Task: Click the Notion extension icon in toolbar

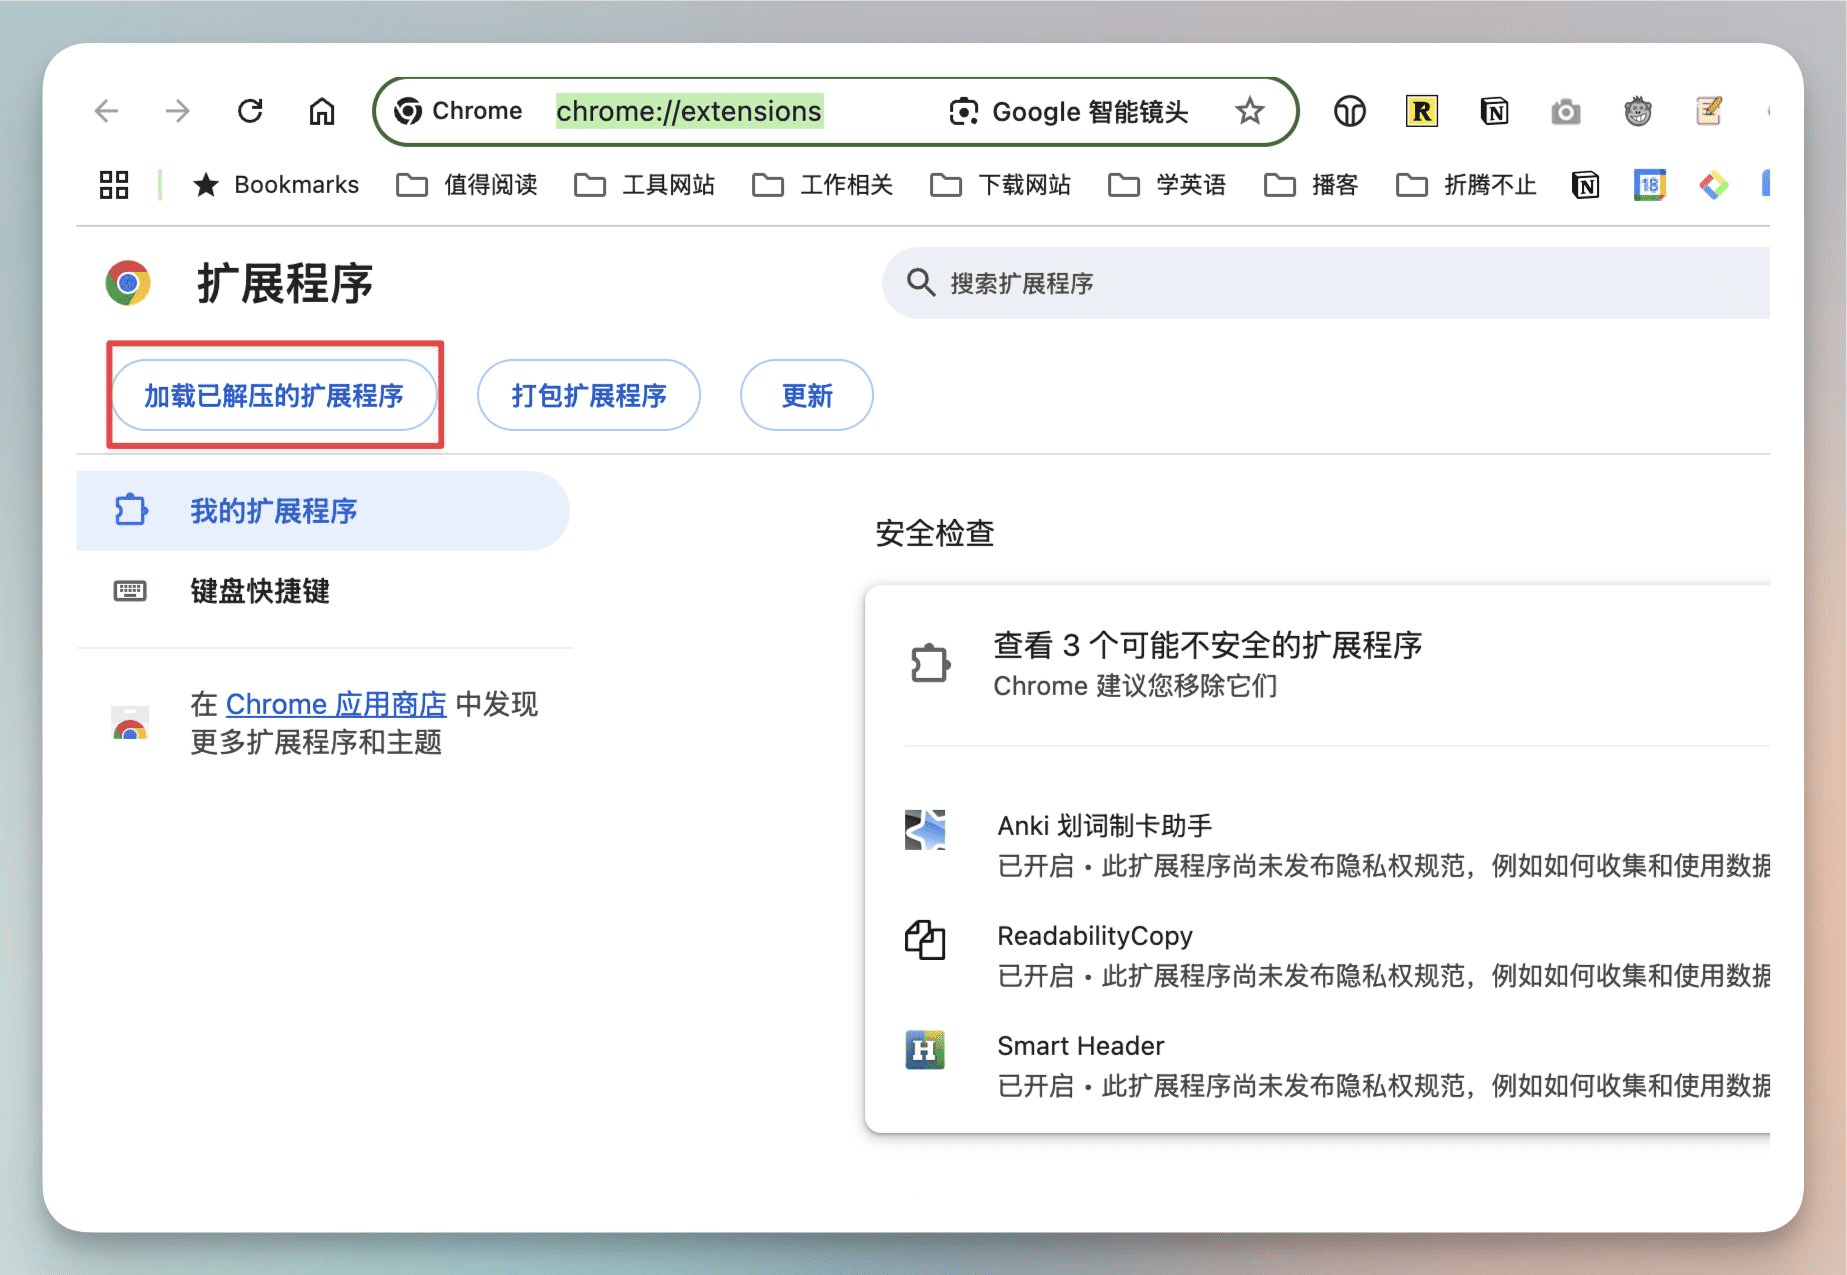Action: pos(1494,111)
